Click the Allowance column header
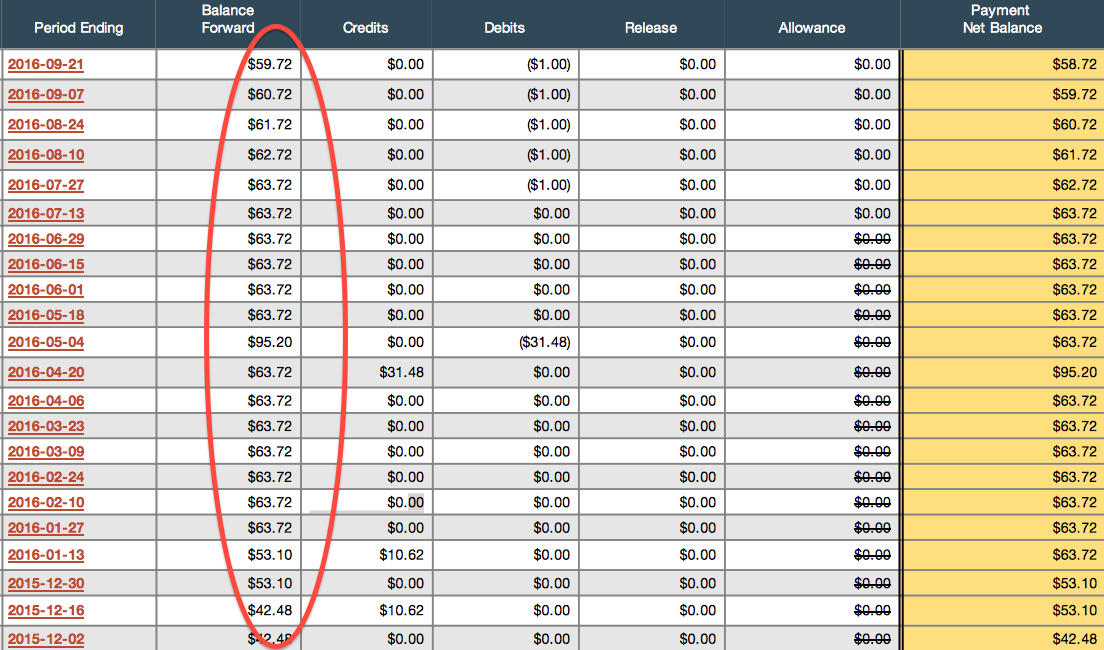Image resolution: width=1104 pixels, height=650 pixels. pyautogui.click(x=811, y=28)
